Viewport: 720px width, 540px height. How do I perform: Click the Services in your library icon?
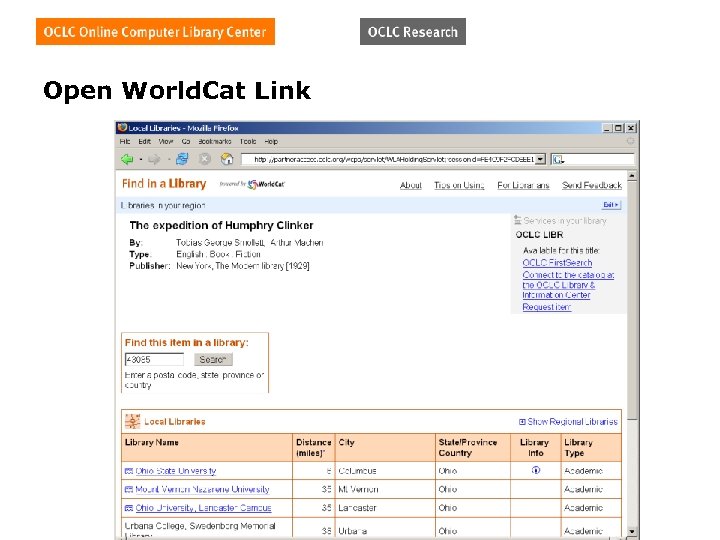click(x=518, y=220)
